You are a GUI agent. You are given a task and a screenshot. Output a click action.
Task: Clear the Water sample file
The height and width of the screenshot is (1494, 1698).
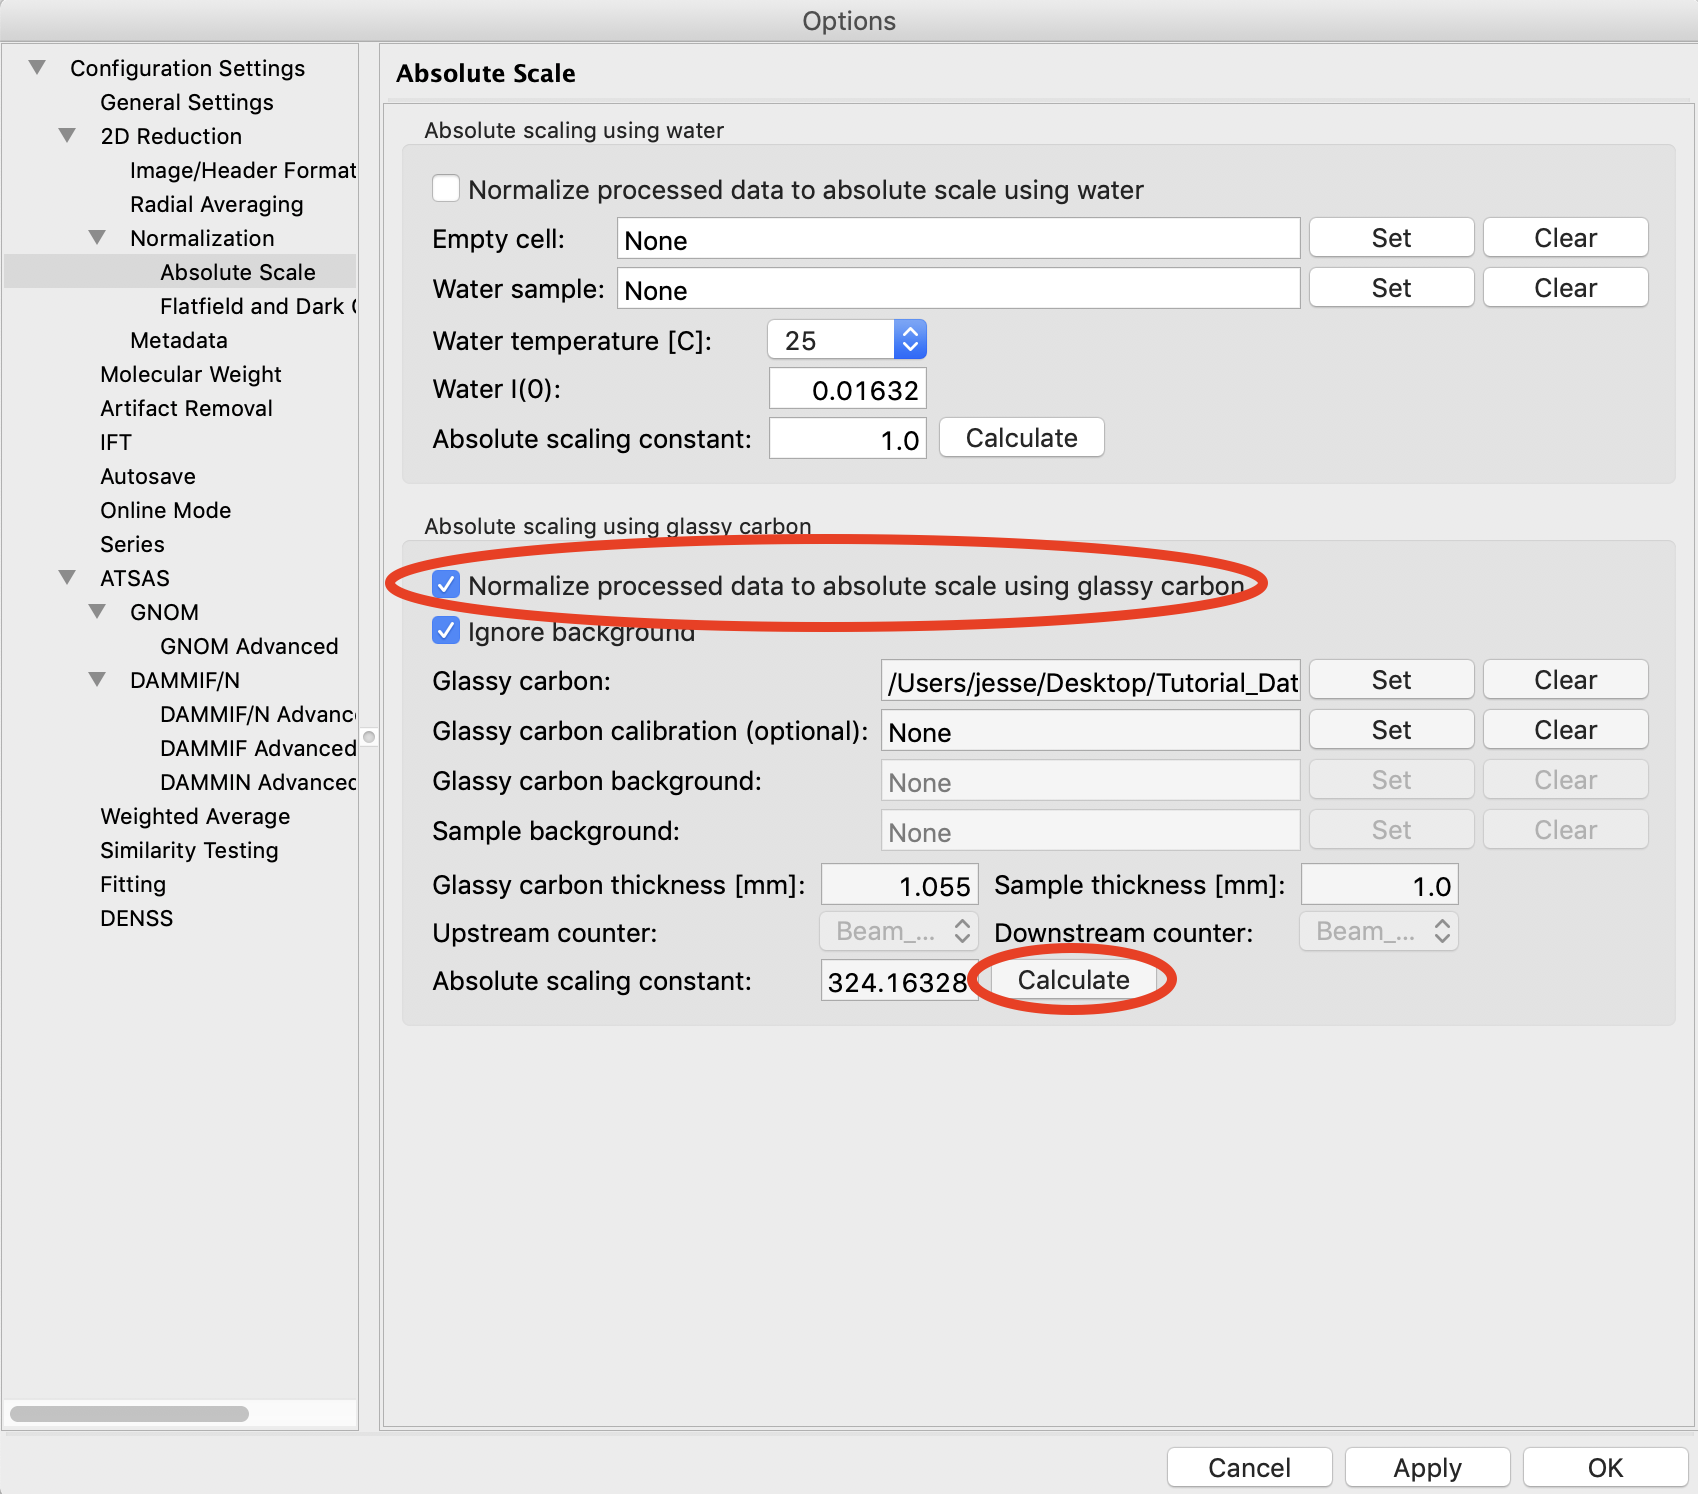pos(1565,288)
